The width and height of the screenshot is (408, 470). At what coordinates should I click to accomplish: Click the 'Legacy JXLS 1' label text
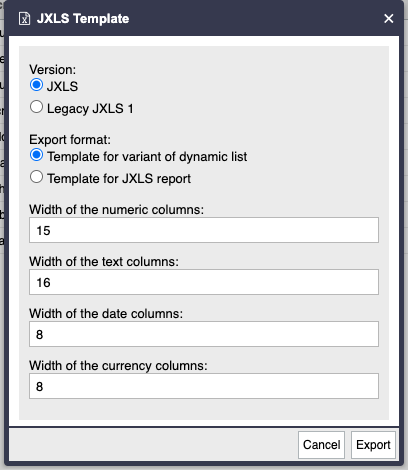[x=90, y=109]
